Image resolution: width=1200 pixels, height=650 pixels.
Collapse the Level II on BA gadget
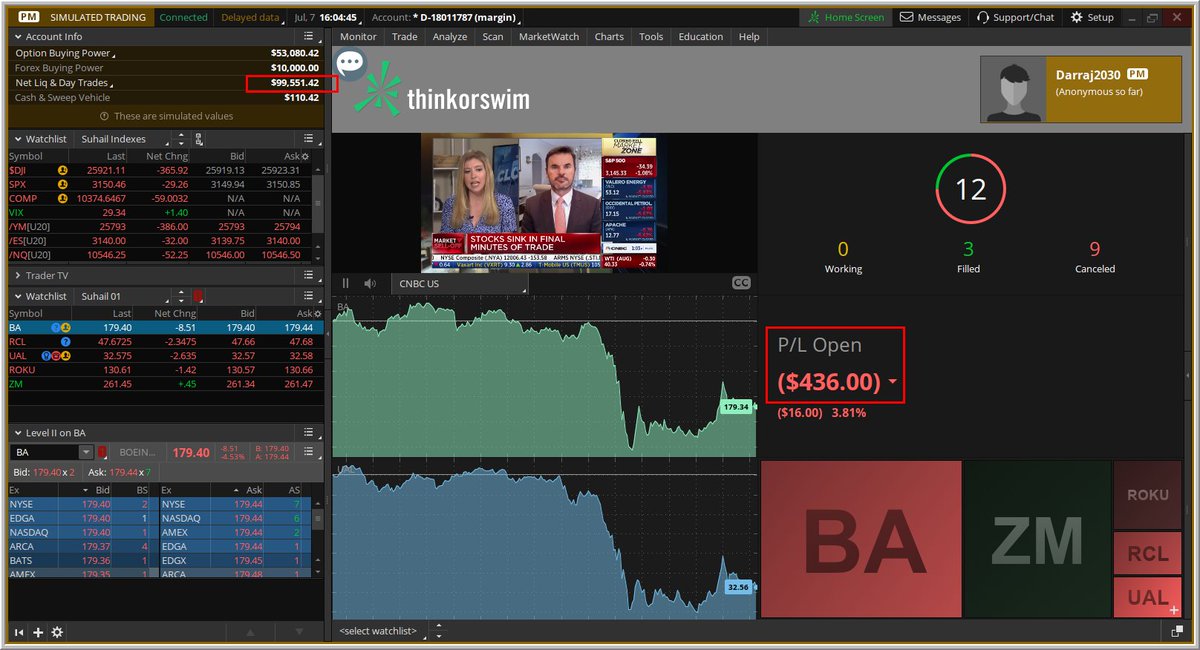pos(16,433)
